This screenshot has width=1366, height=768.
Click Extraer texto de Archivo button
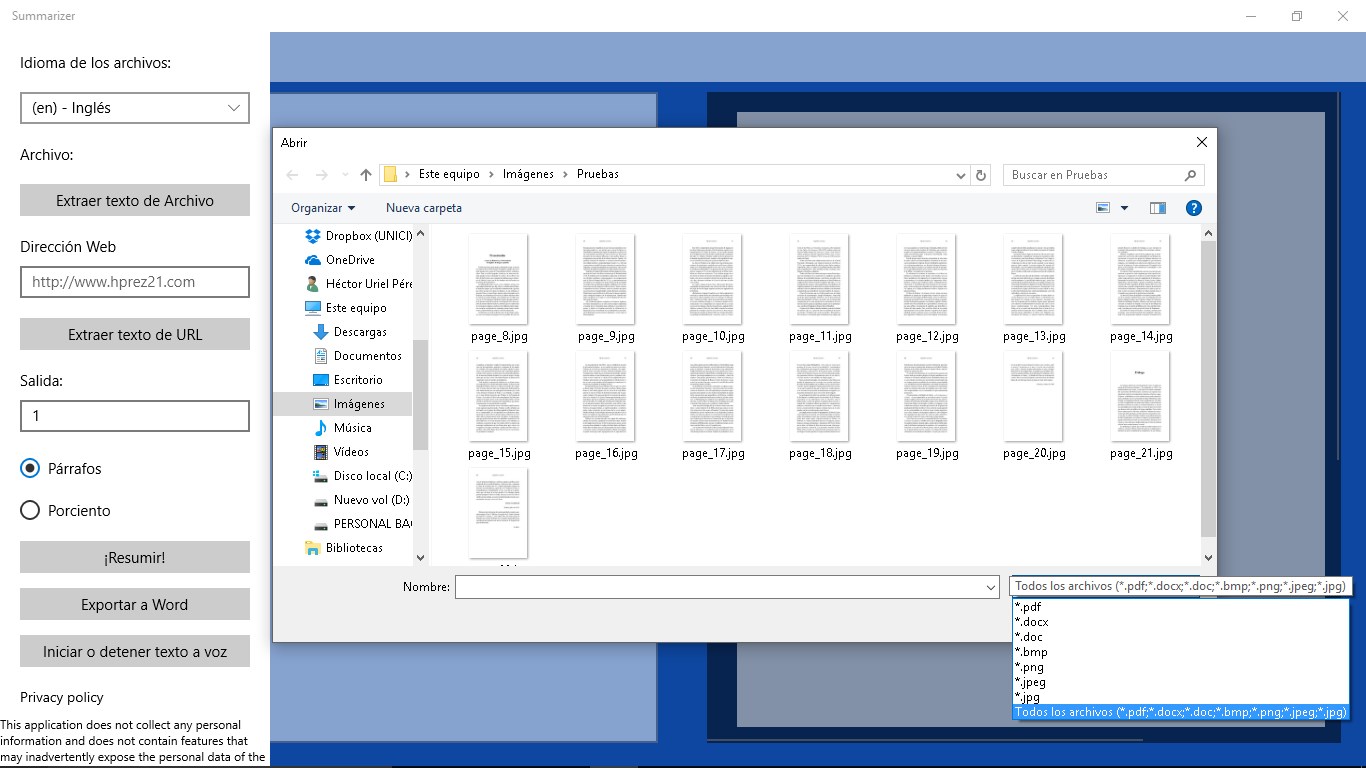[x=135, y=200]
